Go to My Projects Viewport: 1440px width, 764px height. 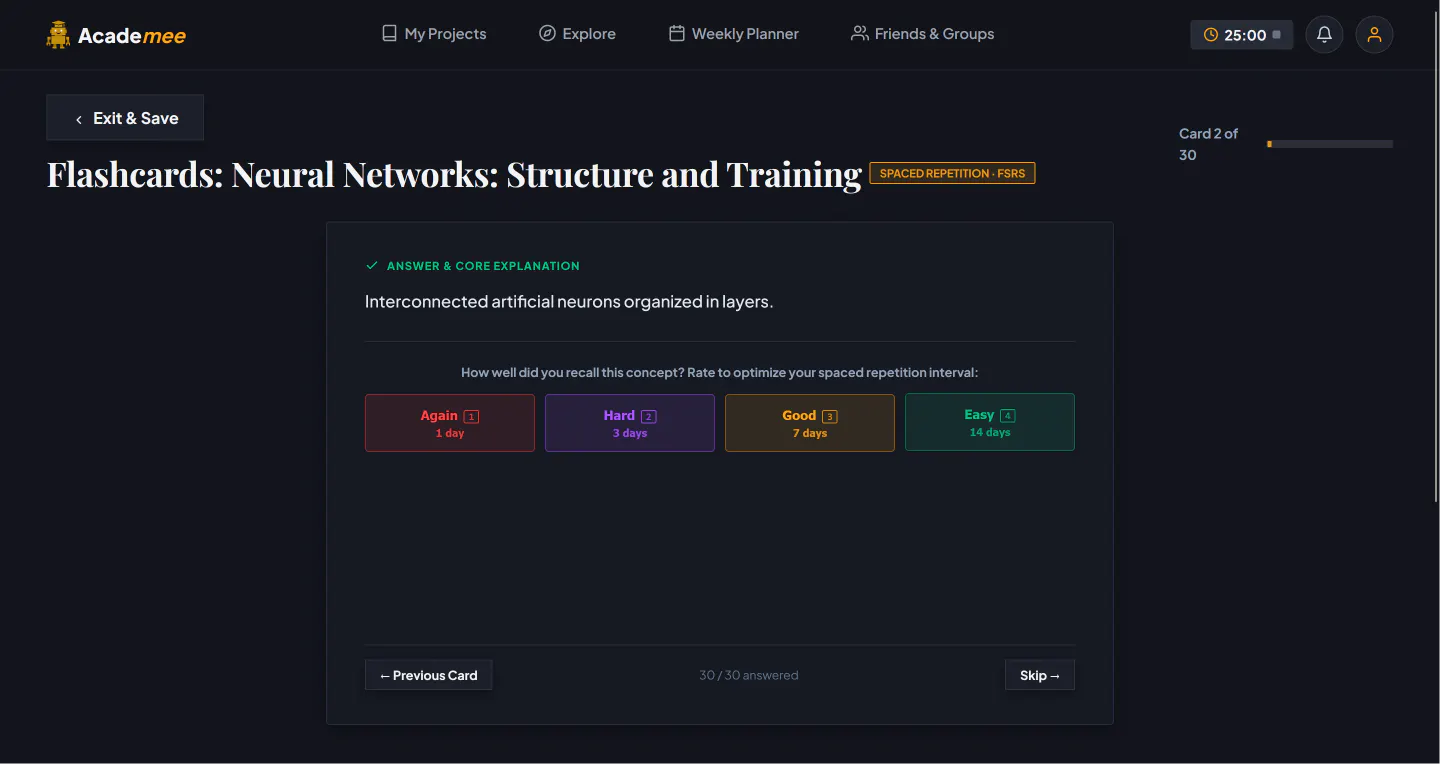[434, 34]
